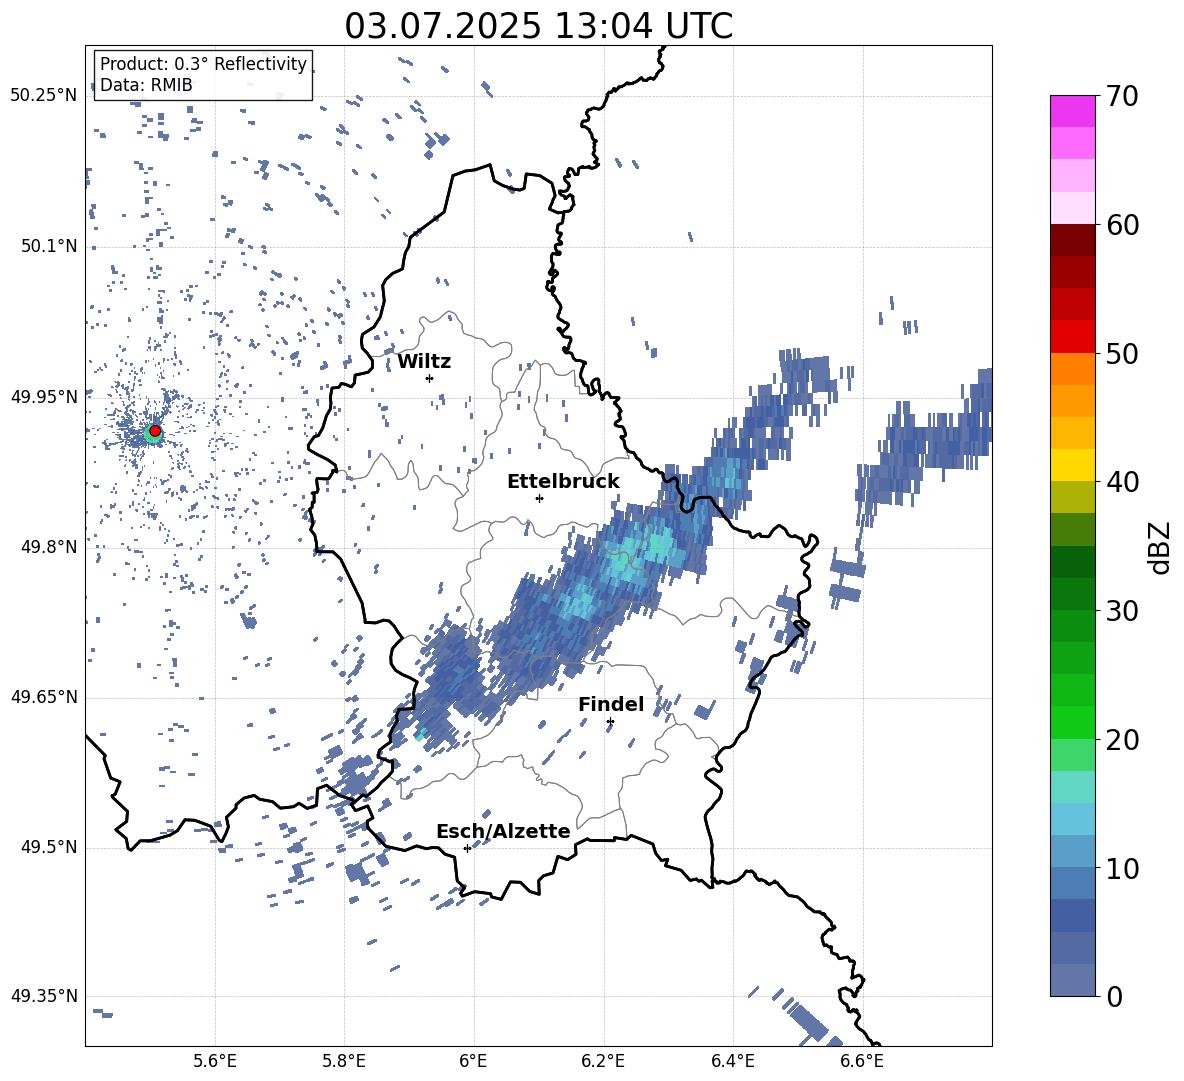Click the 60 colorbar tick label
The height and width of the screenshot is (1081, 1184).
pyautogui.click(x=1122, y=225)
